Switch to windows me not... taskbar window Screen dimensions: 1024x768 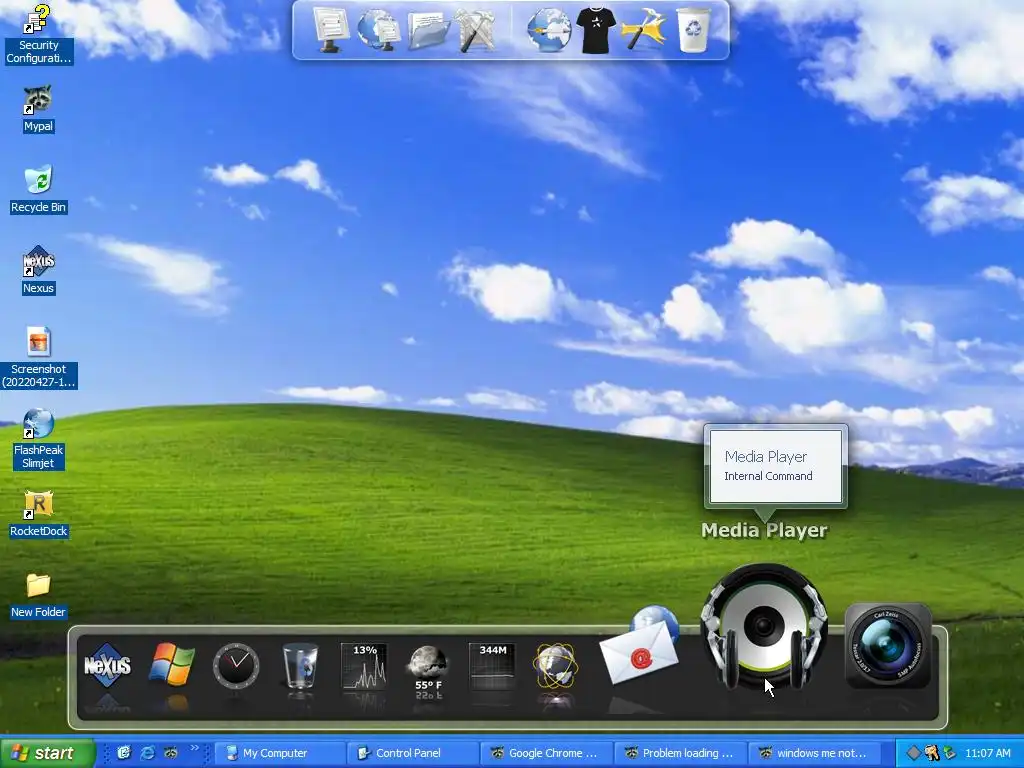pos(813,753)
